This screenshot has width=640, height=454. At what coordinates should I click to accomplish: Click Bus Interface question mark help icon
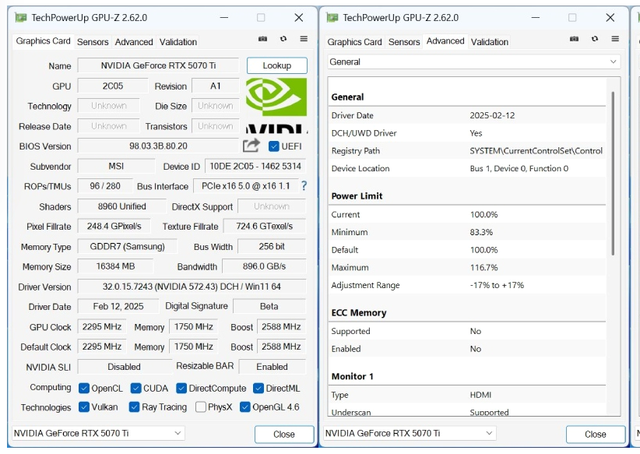(304, 186)
